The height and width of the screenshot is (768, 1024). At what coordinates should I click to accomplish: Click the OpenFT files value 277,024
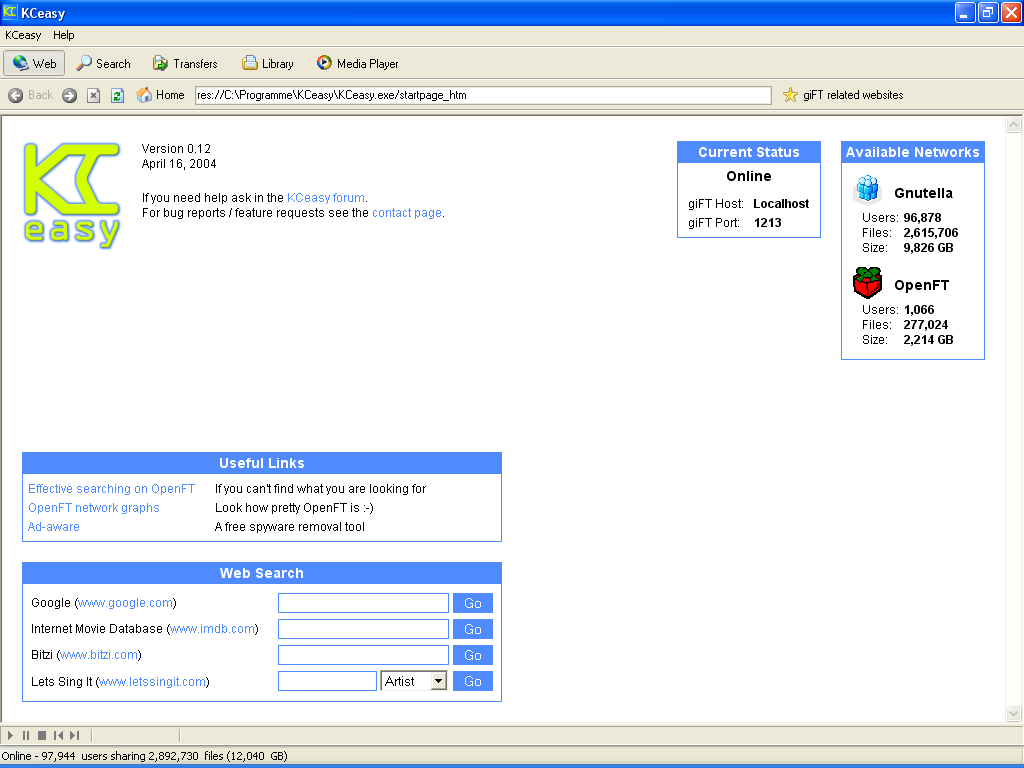(925, 325)
